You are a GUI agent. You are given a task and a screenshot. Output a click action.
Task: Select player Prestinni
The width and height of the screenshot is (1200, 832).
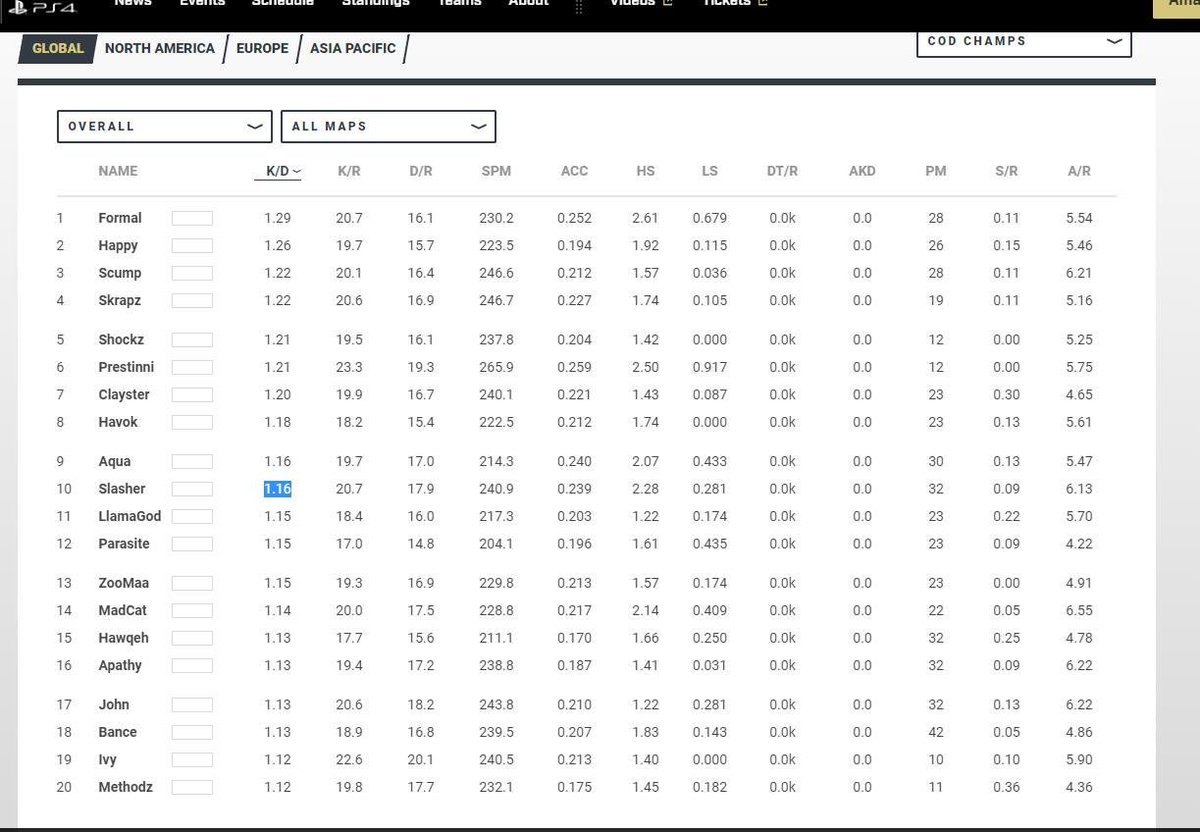pos(126,367)
